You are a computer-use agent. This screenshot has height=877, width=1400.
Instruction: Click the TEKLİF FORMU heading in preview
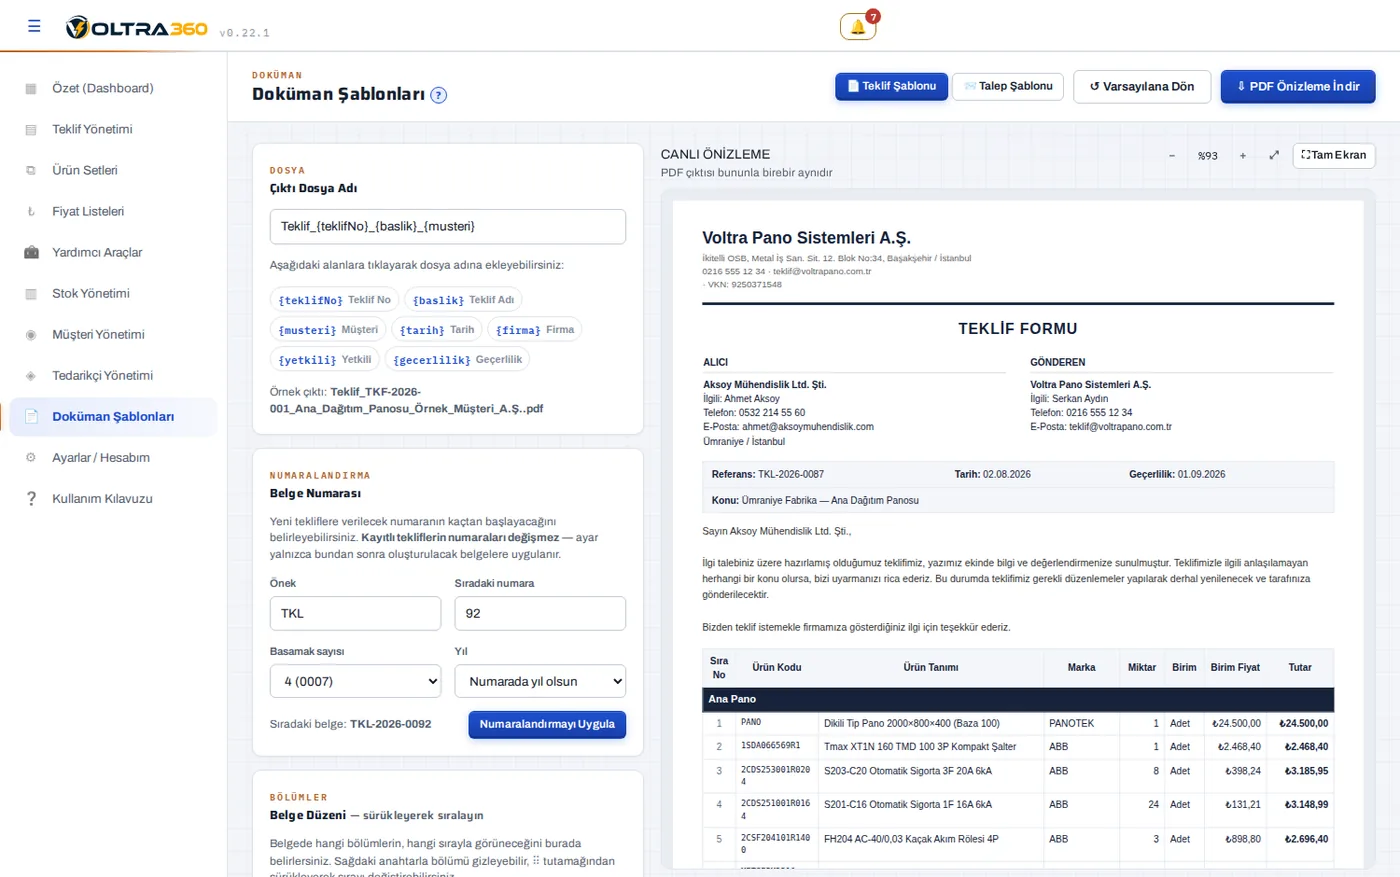coord(1018,329)
